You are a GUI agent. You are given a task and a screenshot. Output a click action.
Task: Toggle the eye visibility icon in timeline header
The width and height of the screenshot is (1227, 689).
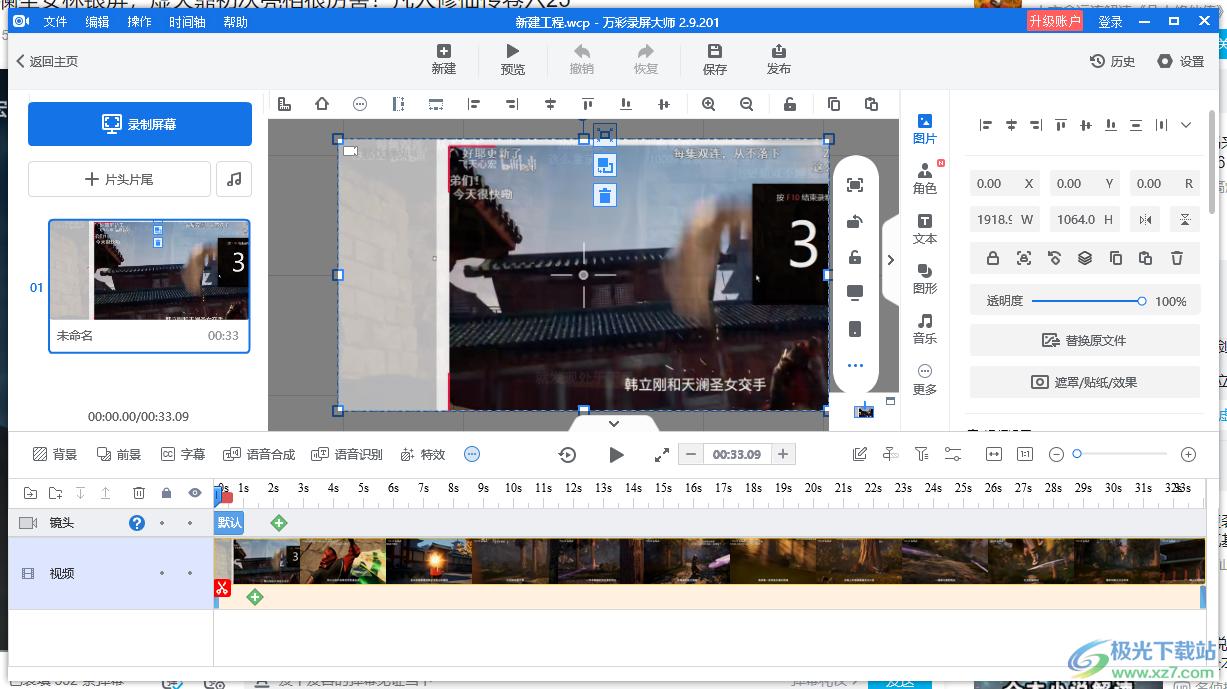tap(195, 493)
